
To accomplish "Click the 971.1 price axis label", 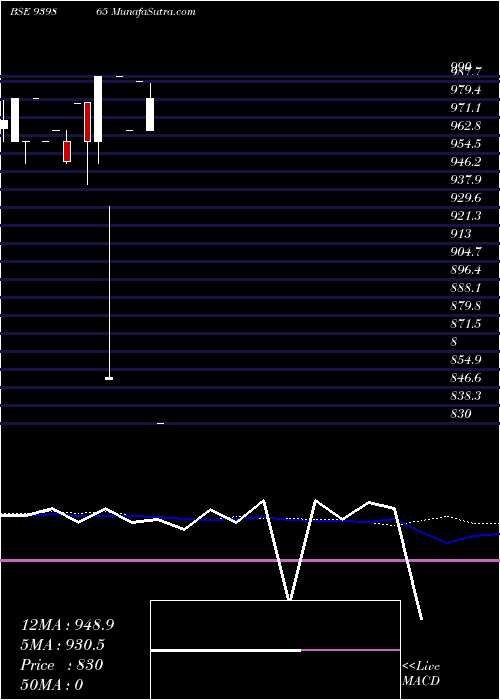I will (x=466, y=108).
